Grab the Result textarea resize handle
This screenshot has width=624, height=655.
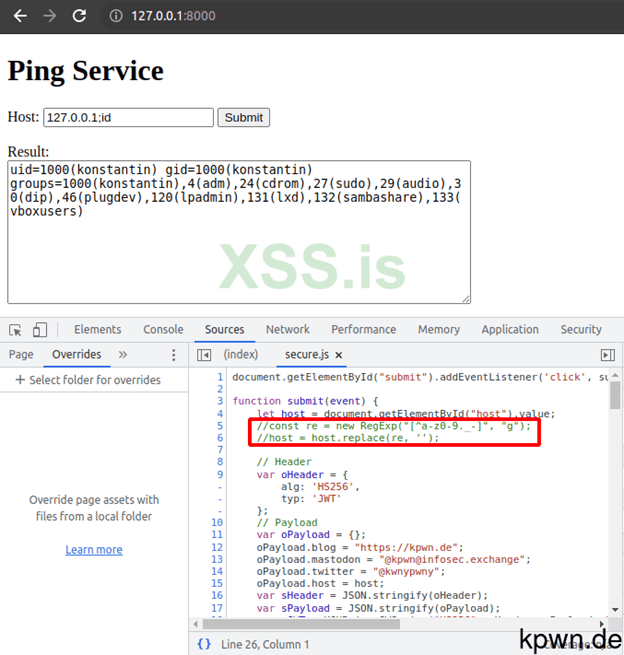466,299
